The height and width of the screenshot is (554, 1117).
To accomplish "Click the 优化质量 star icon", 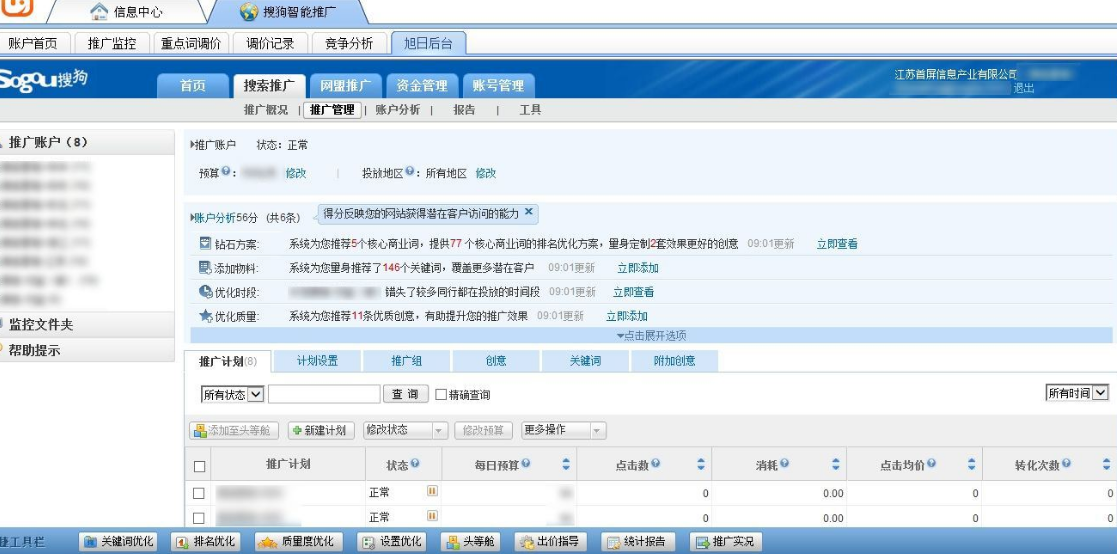I will coord(206,315).
